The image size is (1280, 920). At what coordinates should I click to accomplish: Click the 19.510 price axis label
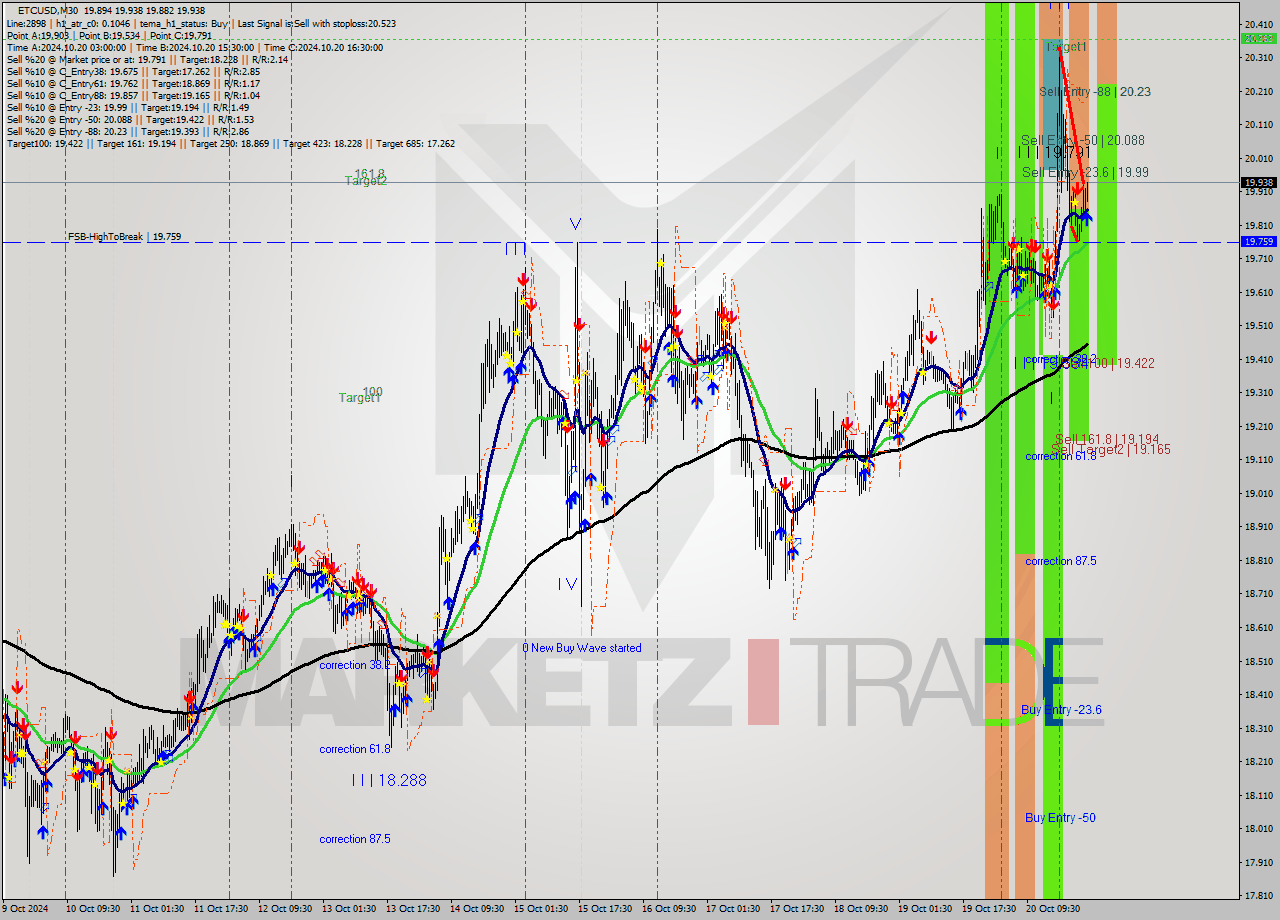1258,326
